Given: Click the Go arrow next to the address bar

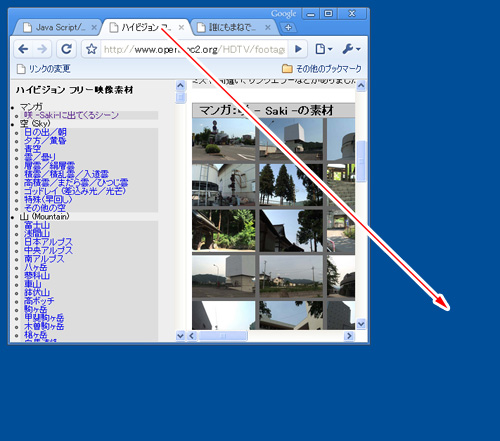Looking at the screenshot, I should point(298,49).
